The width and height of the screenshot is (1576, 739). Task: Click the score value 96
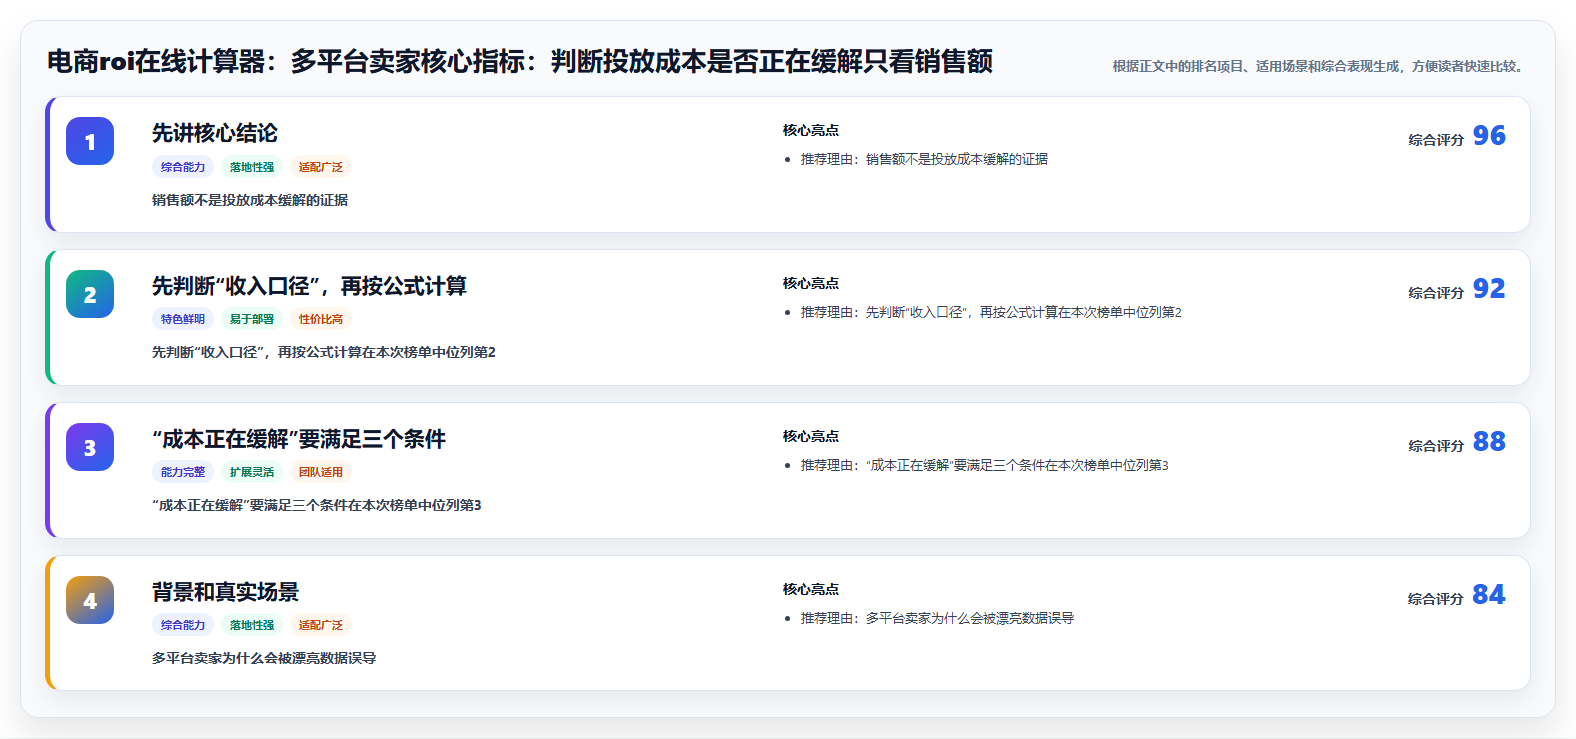coord(1489,136)
